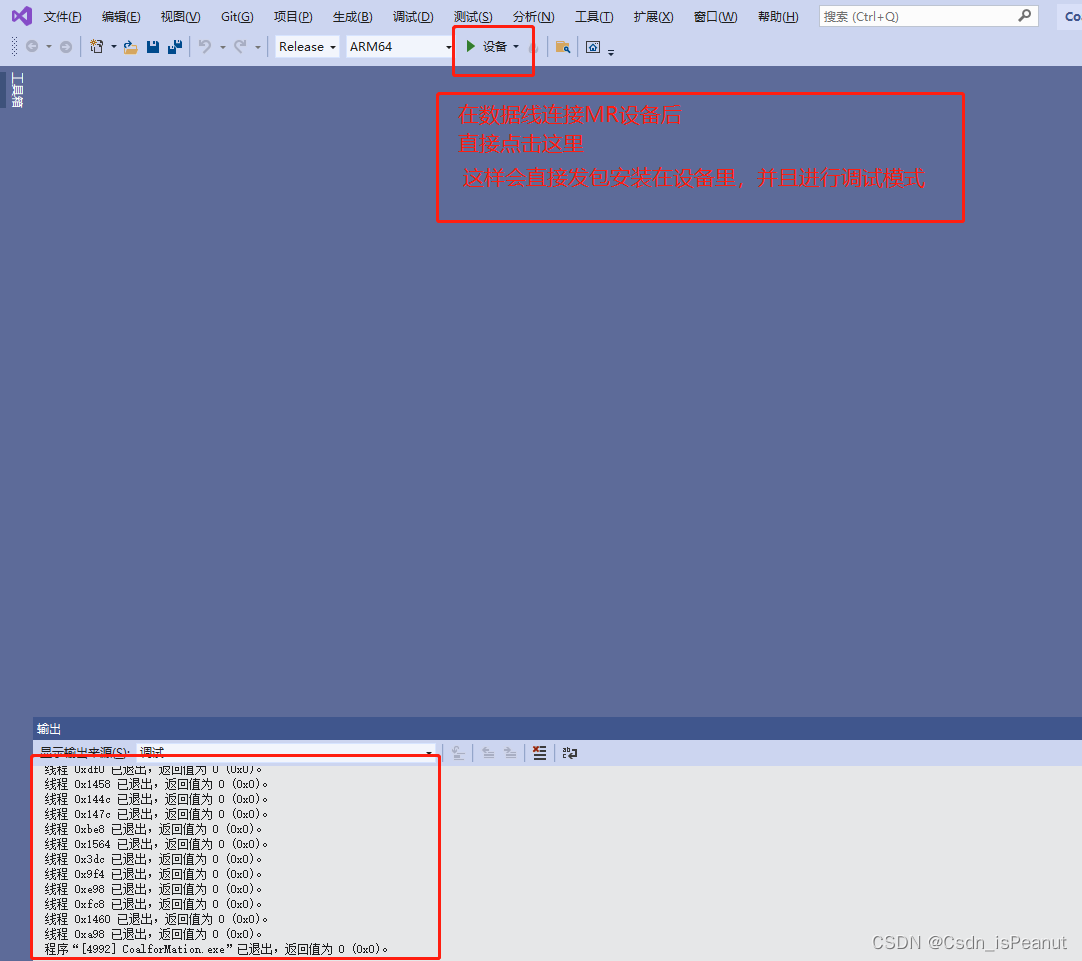This screenshot has height=961, width=1082.
Task: Open the 扩展(X) menu
Action: (x=653, y=17)
